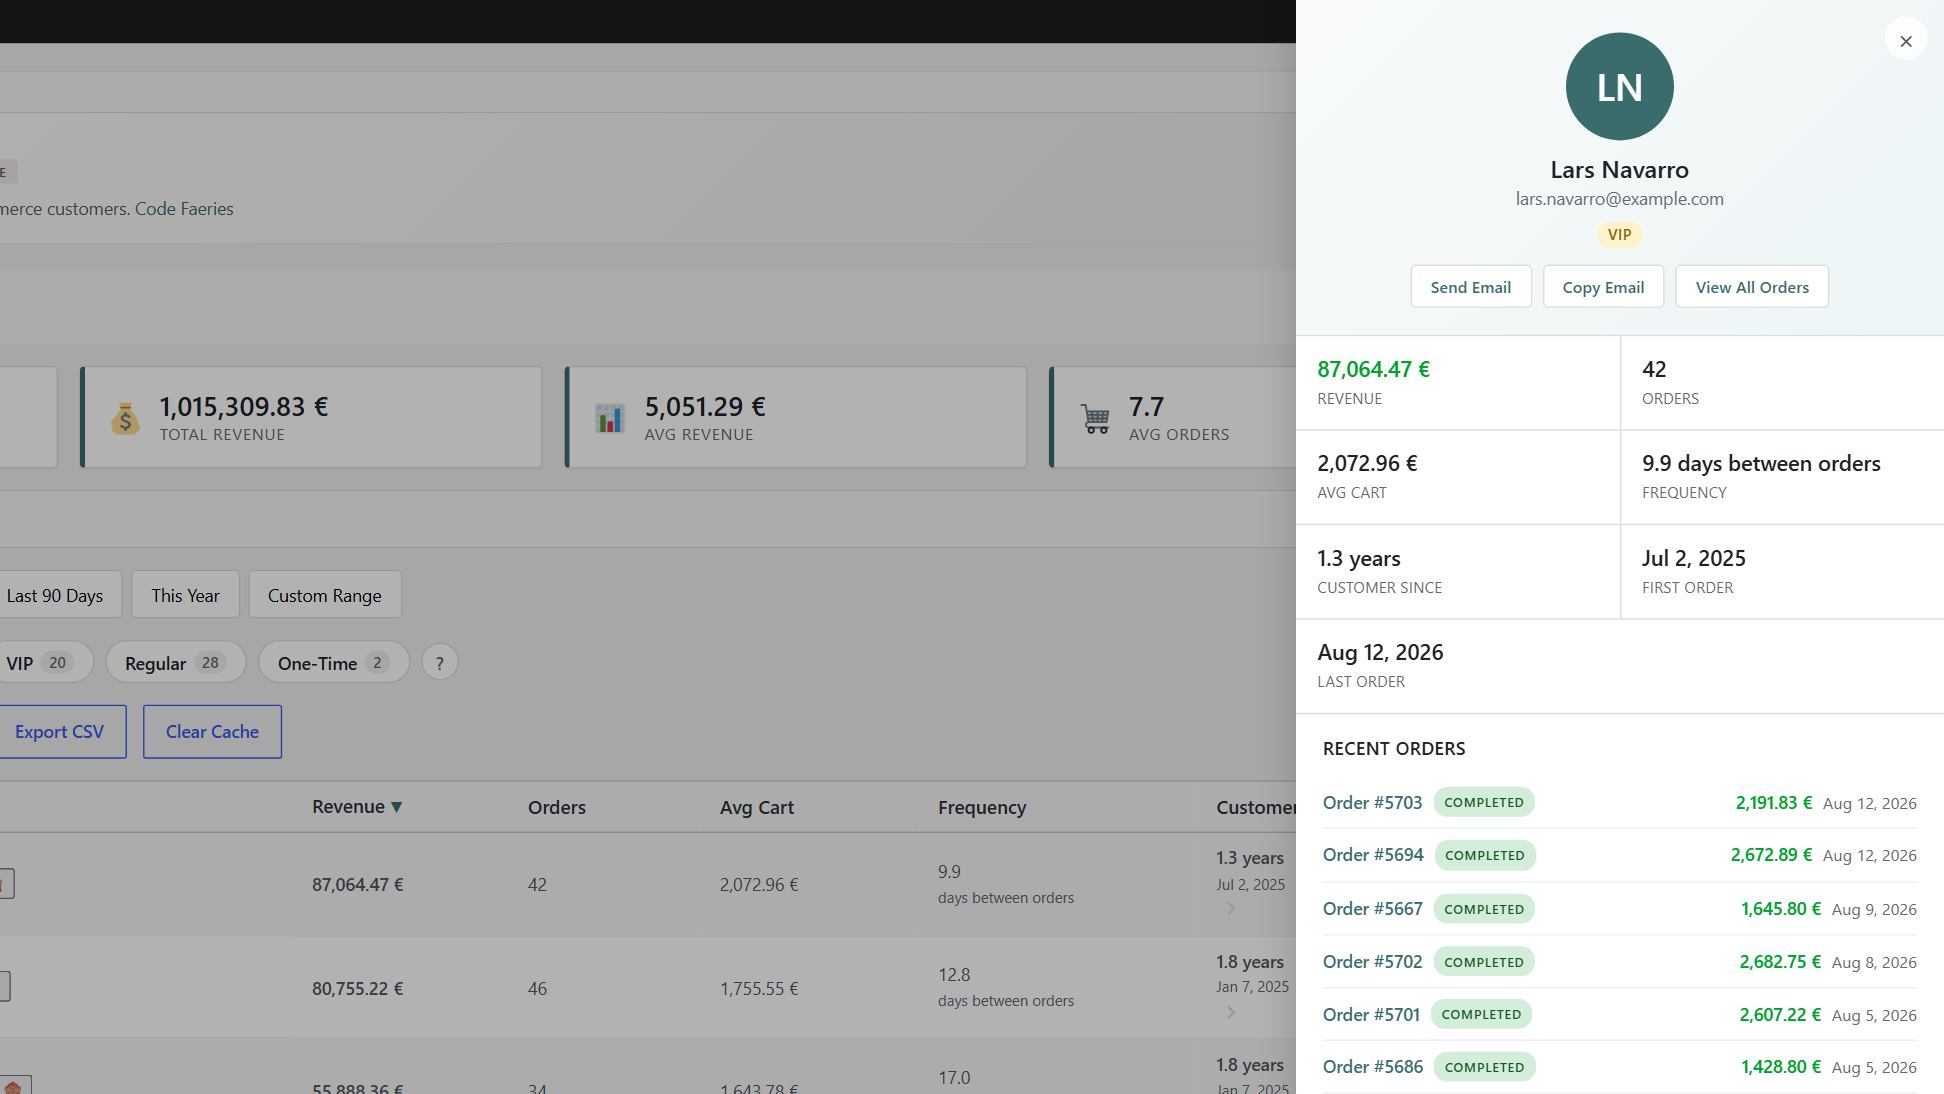Open Order #5703 link
1944x1094 pixels.
[x=1372, y=803]
